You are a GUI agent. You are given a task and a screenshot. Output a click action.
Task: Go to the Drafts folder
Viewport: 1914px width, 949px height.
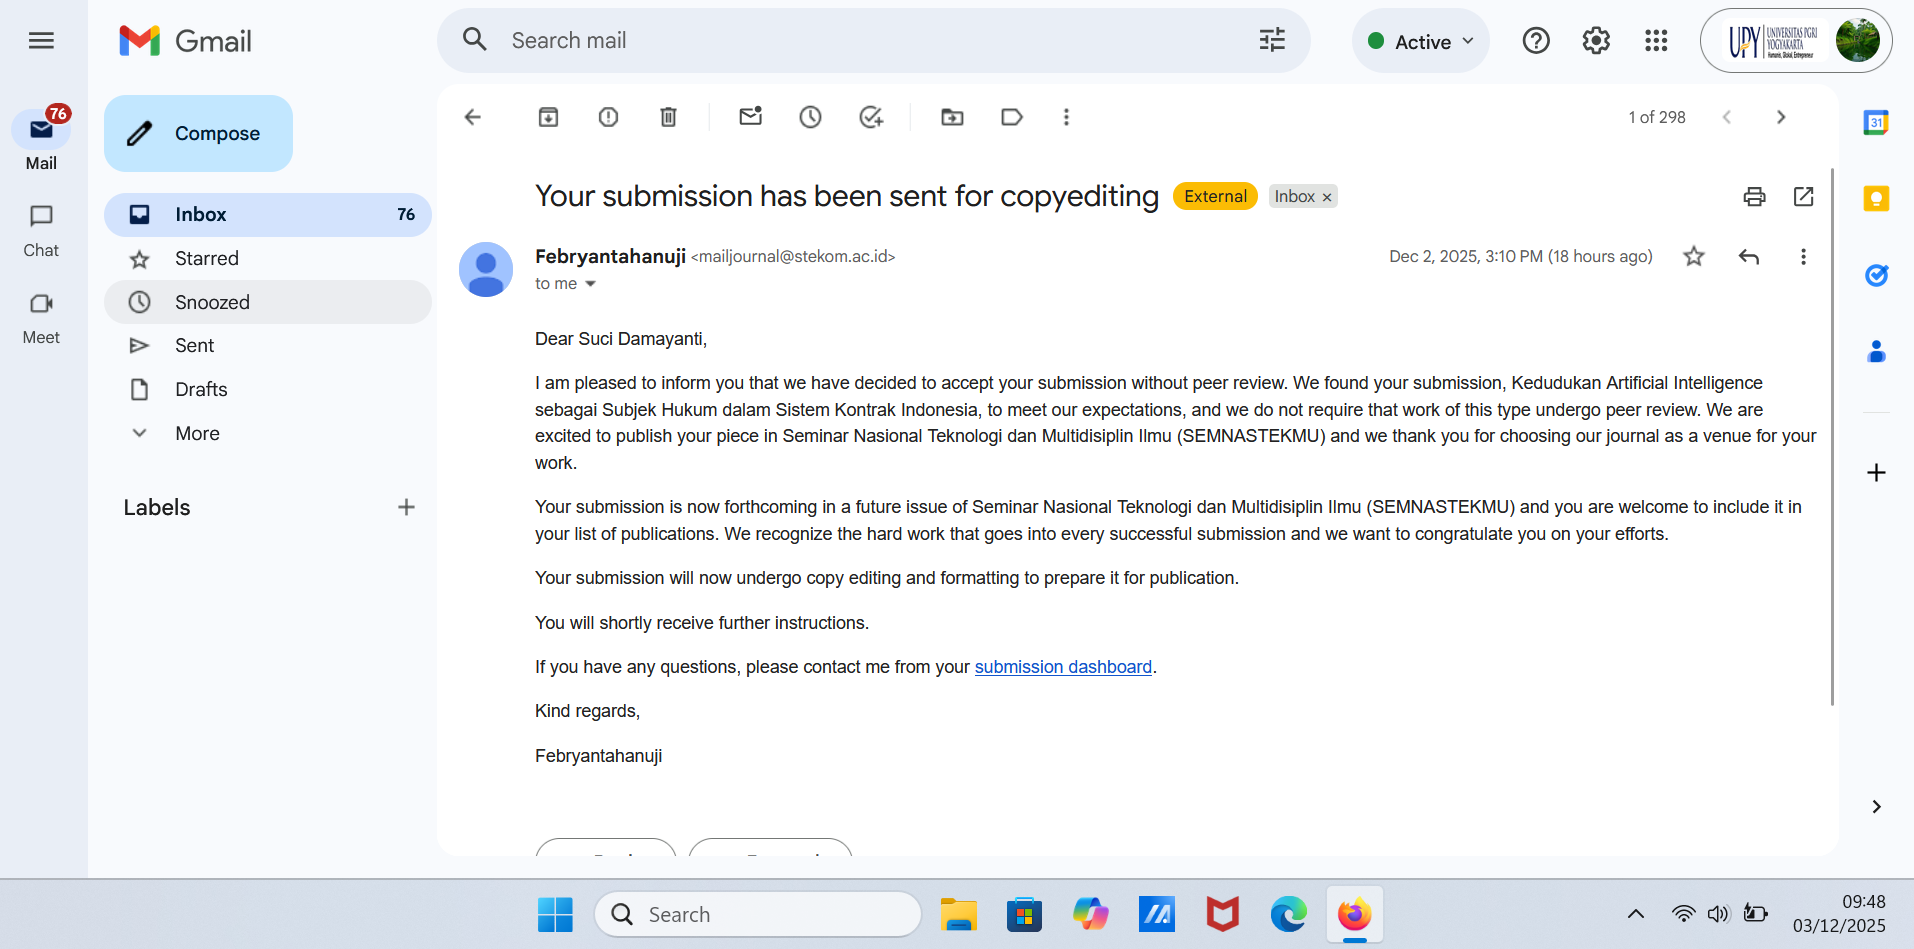coord(201,389)
